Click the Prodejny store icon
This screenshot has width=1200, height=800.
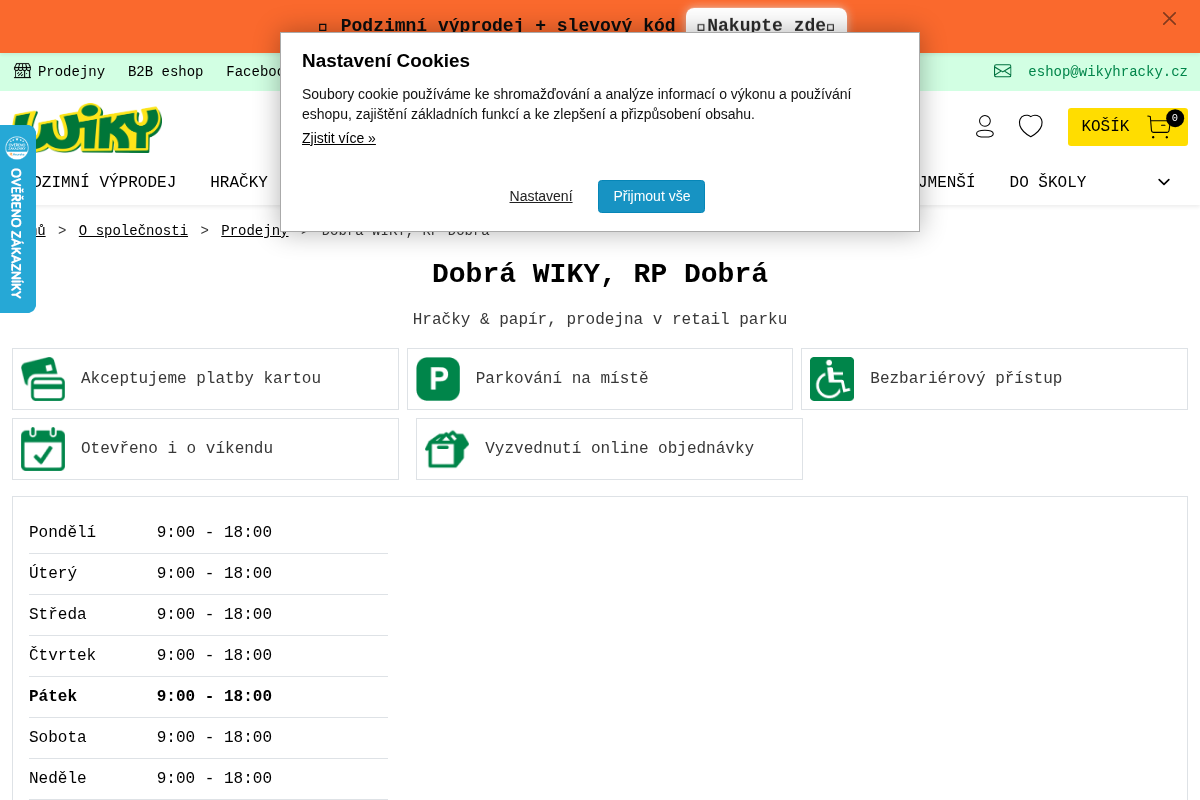point(23,71)
